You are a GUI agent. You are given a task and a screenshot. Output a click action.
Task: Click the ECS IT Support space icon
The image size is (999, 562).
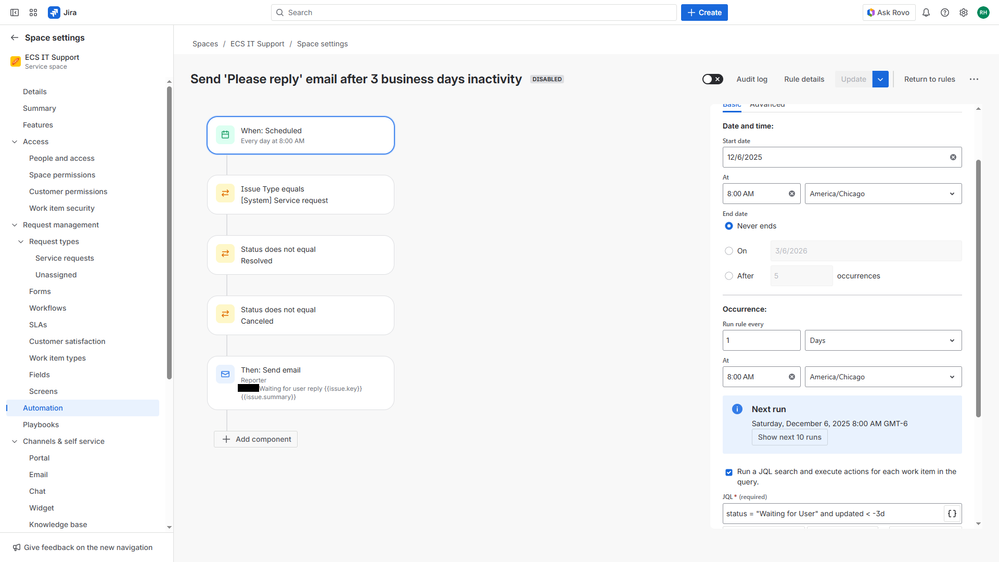coord(15,61)
